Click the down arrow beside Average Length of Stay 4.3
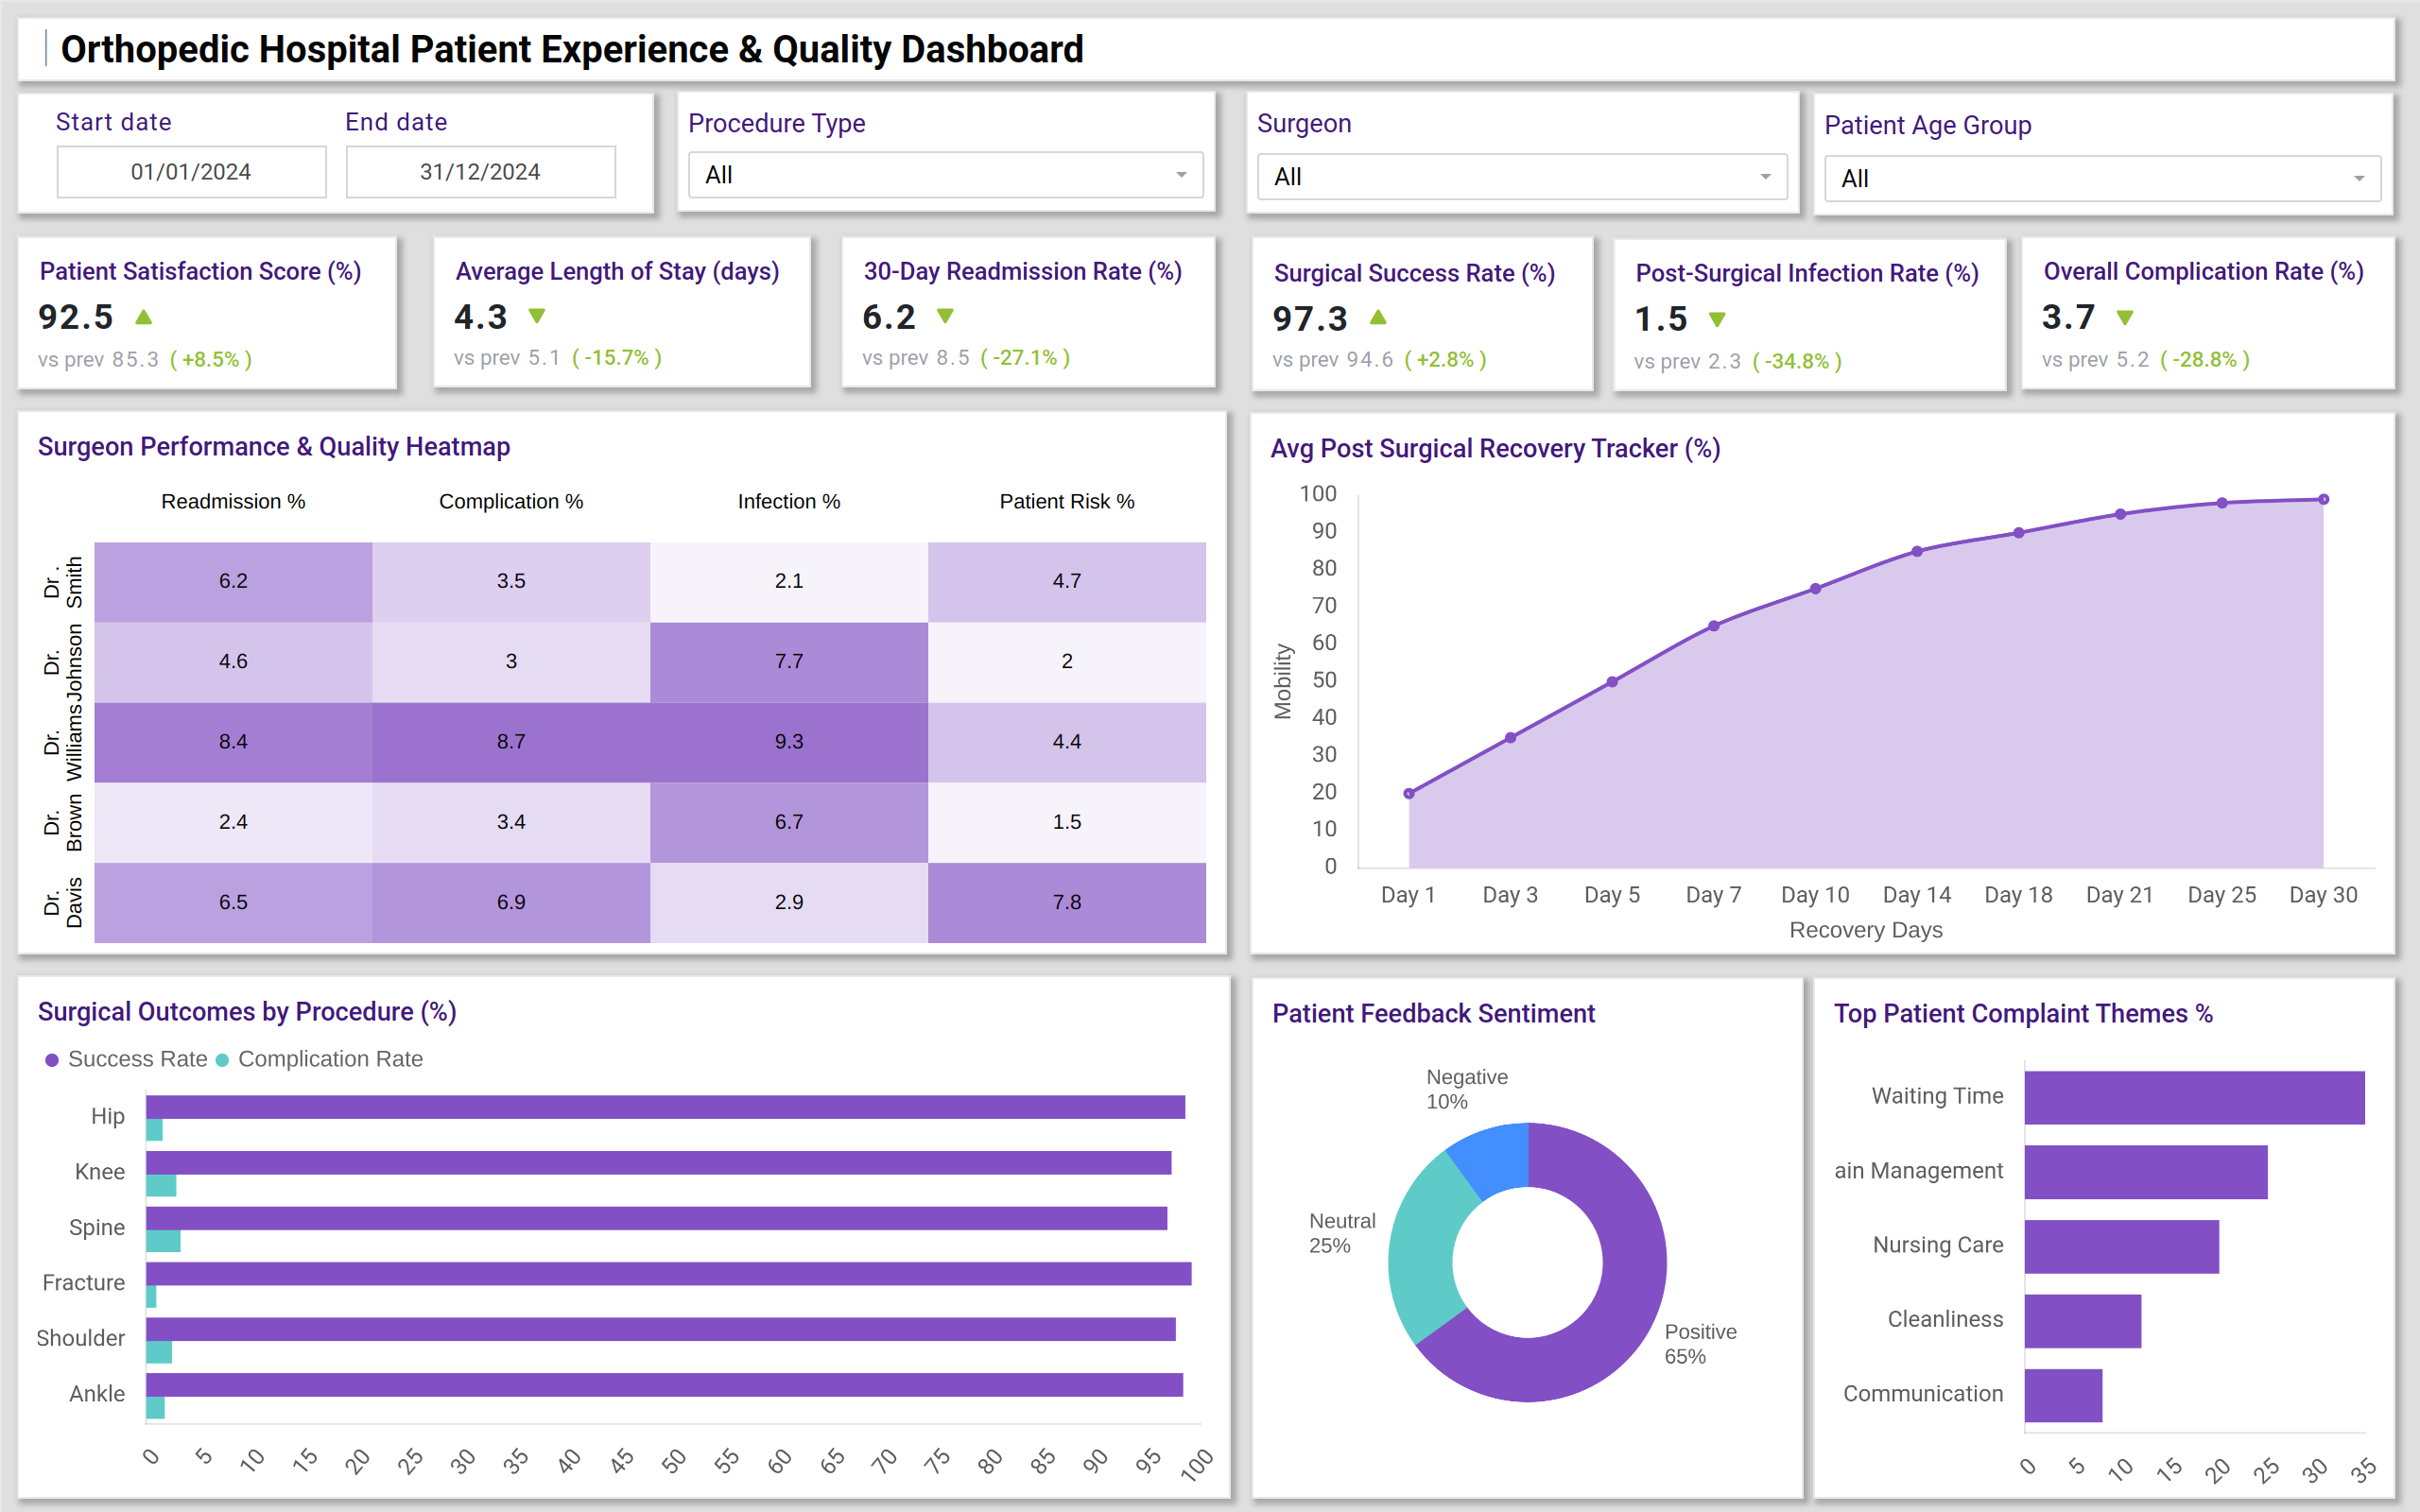This screenshot has height=1512, width=2420. coord(537,316)
